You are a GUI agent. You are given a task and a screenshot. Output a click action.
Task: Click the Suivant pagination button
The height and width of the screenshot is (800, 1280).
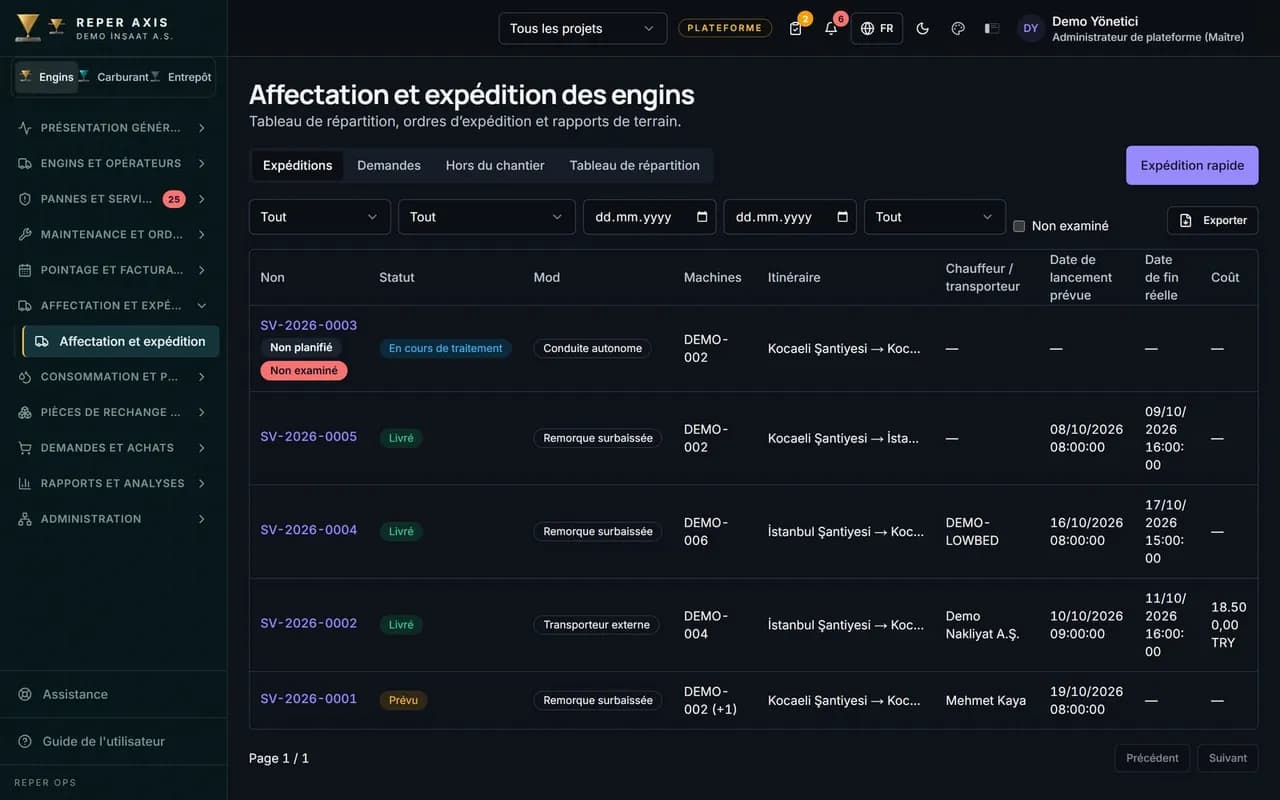[x=1228, y=758]
